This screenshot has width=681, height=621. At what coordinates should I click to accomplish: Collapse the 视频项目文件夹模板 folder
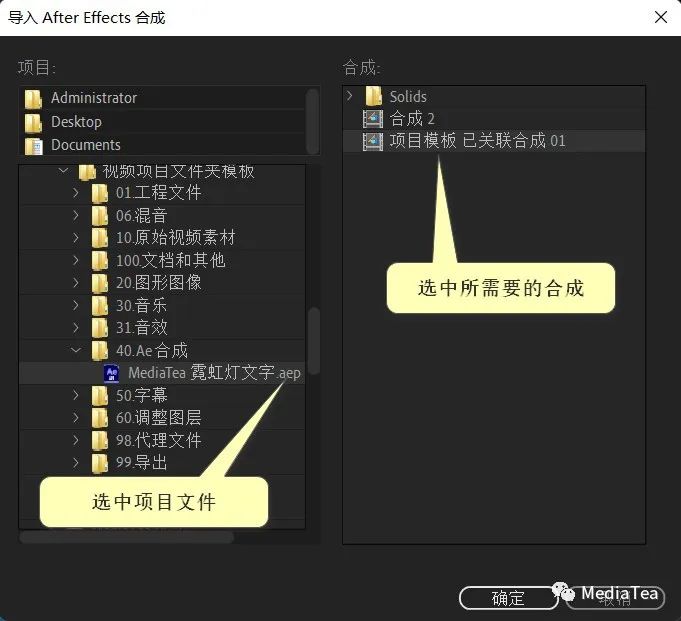63,170
